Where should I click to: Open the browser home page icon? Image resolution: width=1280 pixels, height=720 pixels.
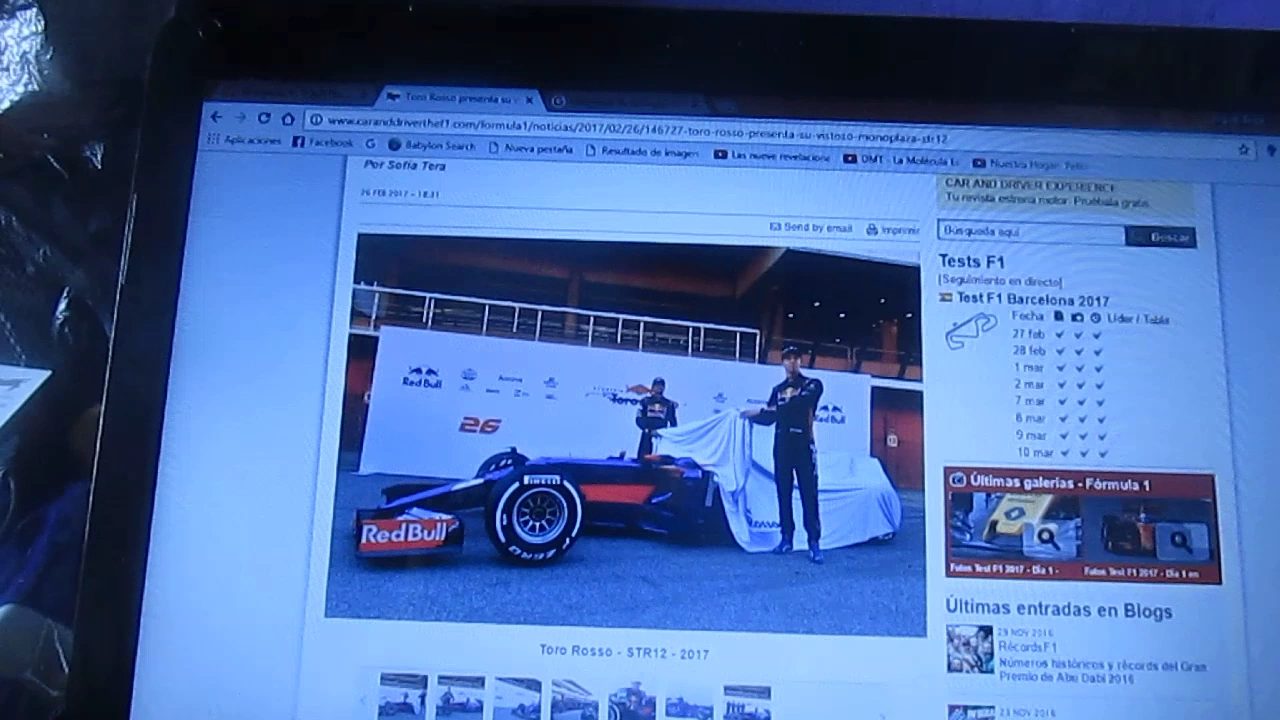point(288,119)
